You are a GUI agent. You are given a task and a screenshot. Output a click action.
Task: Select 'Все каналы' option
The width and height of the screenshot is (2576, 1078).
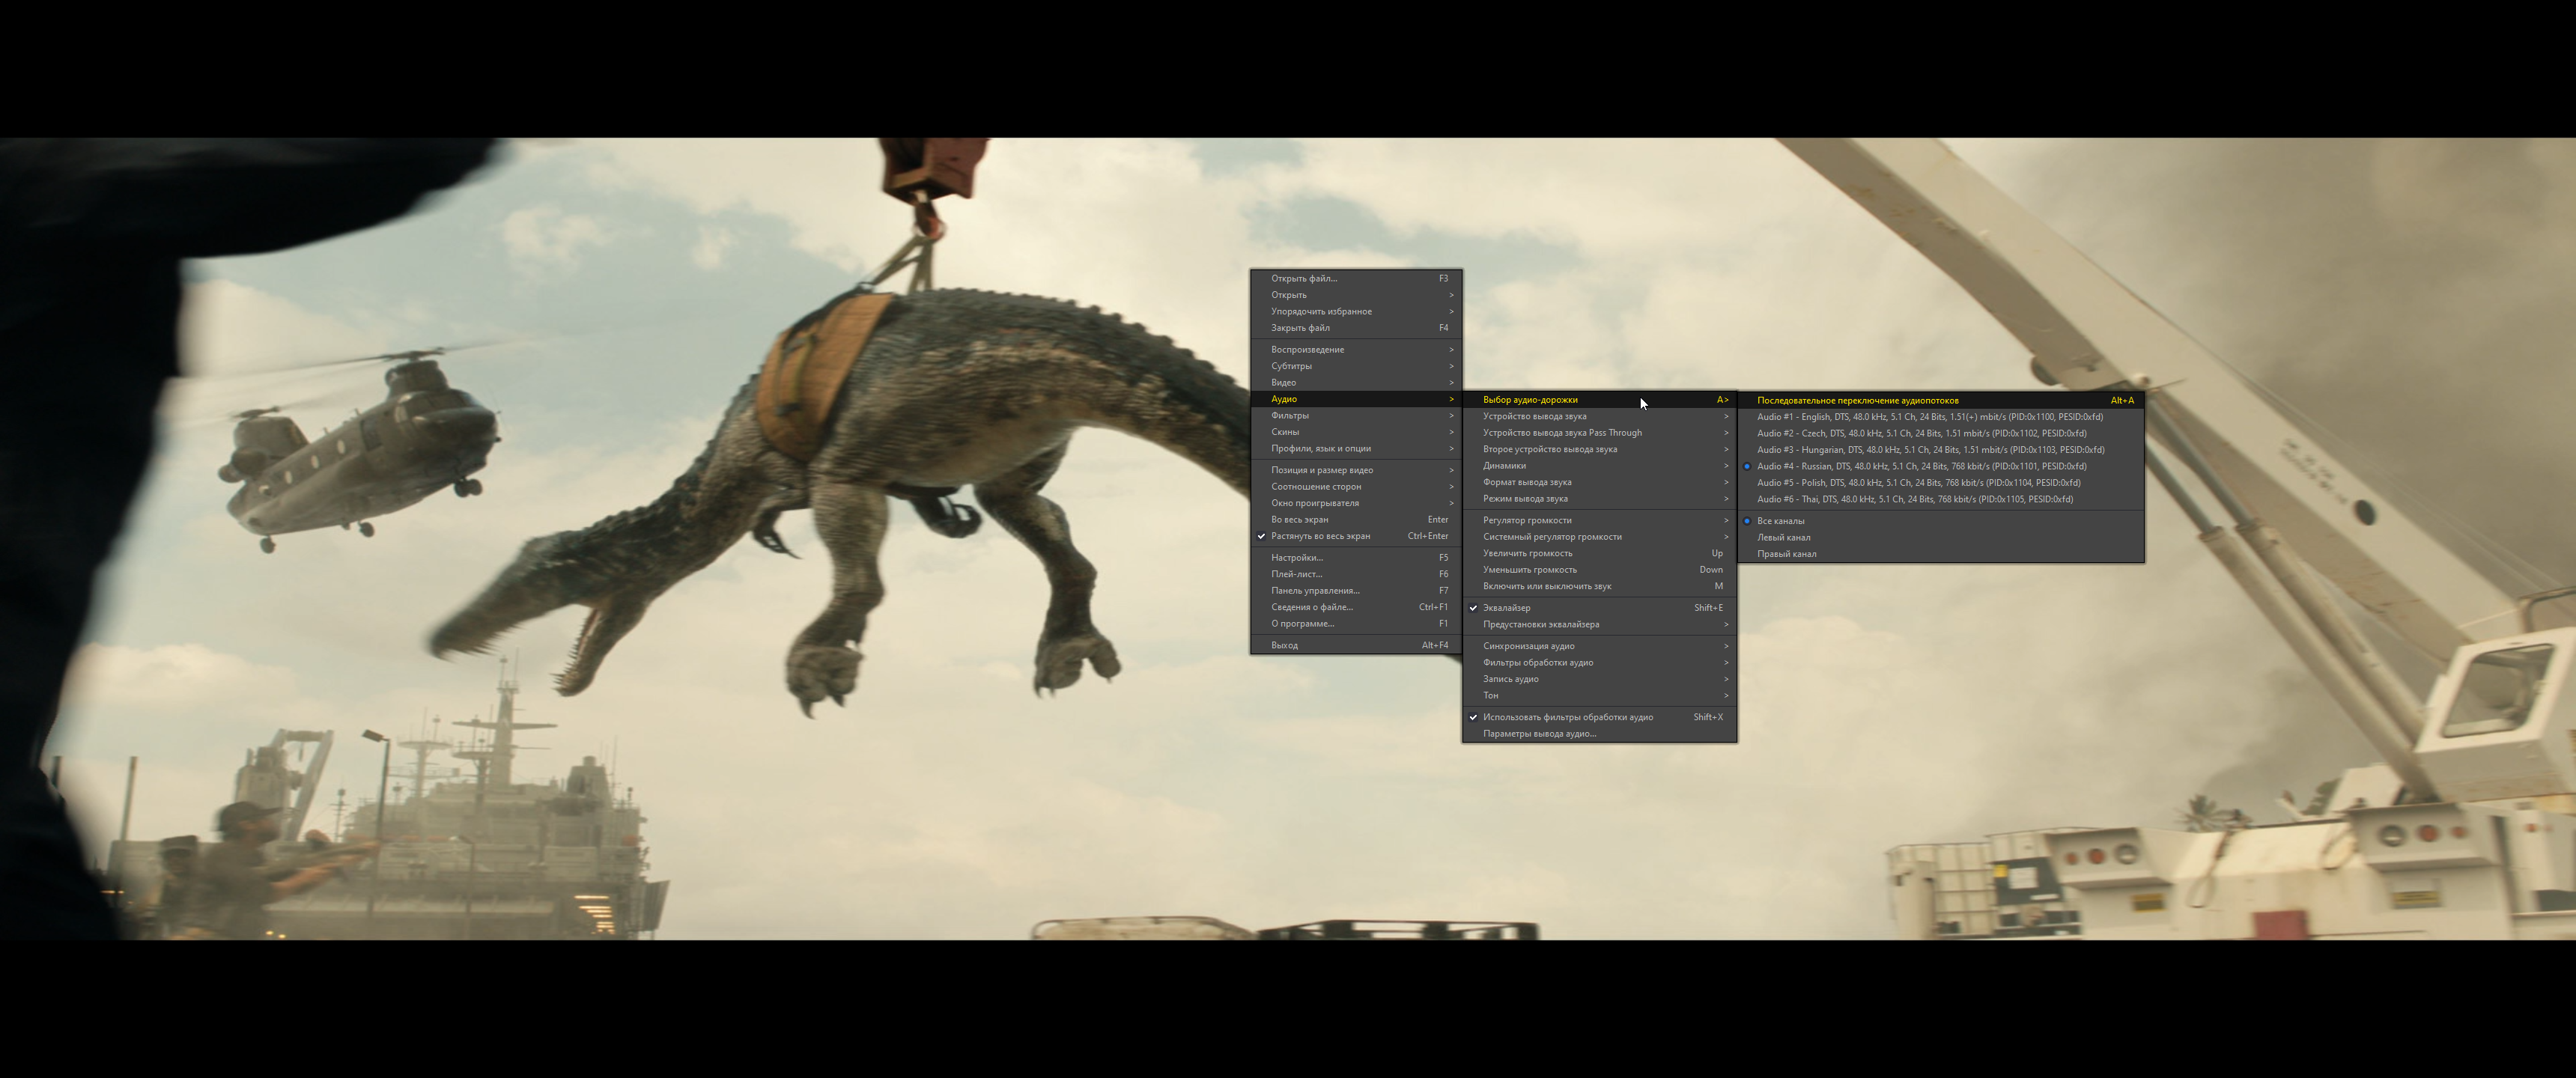click(x=1941, y=521)
